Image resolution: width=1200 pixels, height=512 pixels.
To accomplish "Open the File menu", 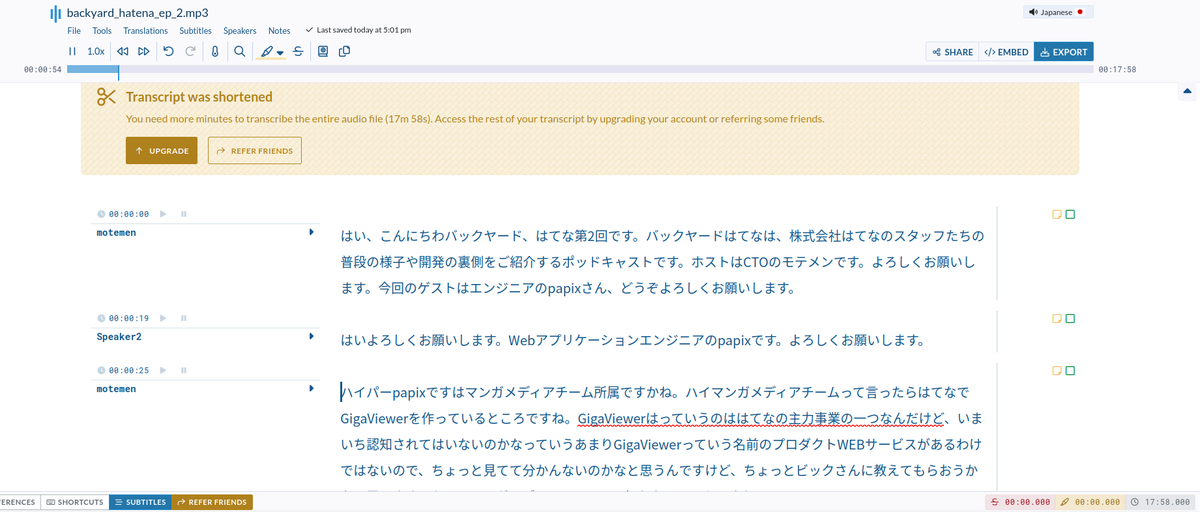I will 74,31.
